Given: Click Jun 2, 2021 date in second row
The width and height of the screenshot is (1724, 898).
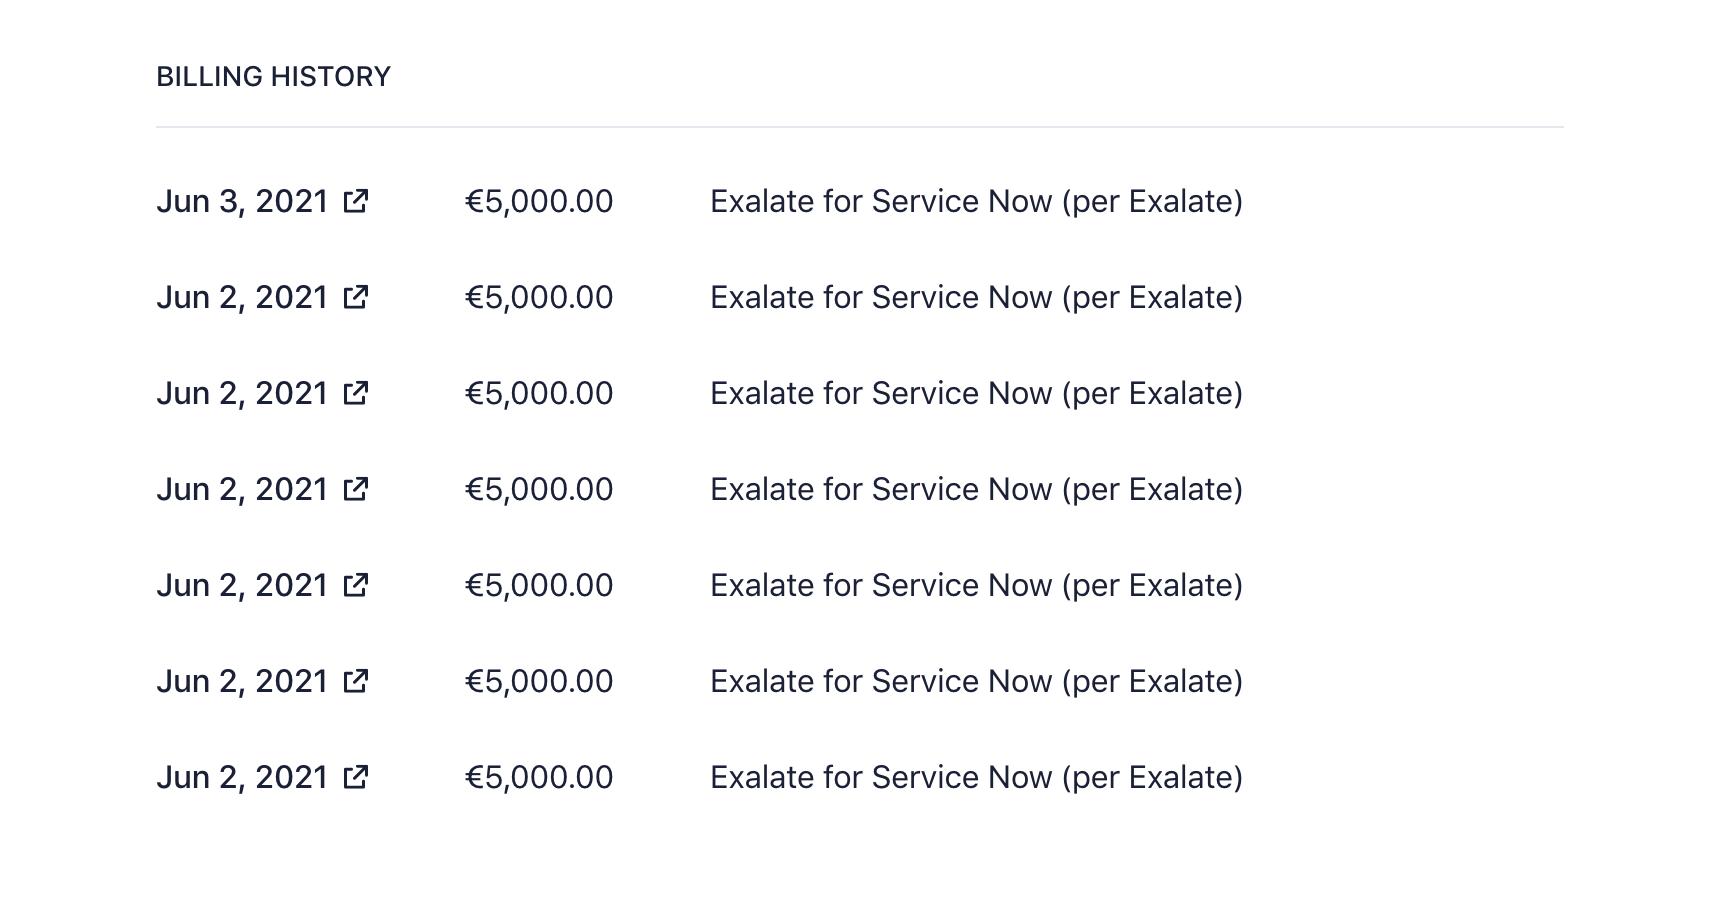Looking at the screenshot, I should click(x=242, y=297).
